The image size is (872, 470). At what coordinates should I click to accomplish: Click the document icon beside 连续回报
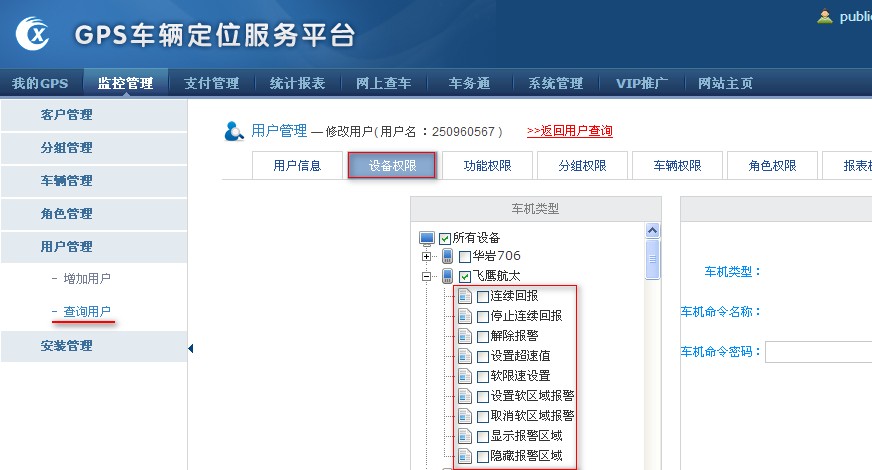click(464, 296)
